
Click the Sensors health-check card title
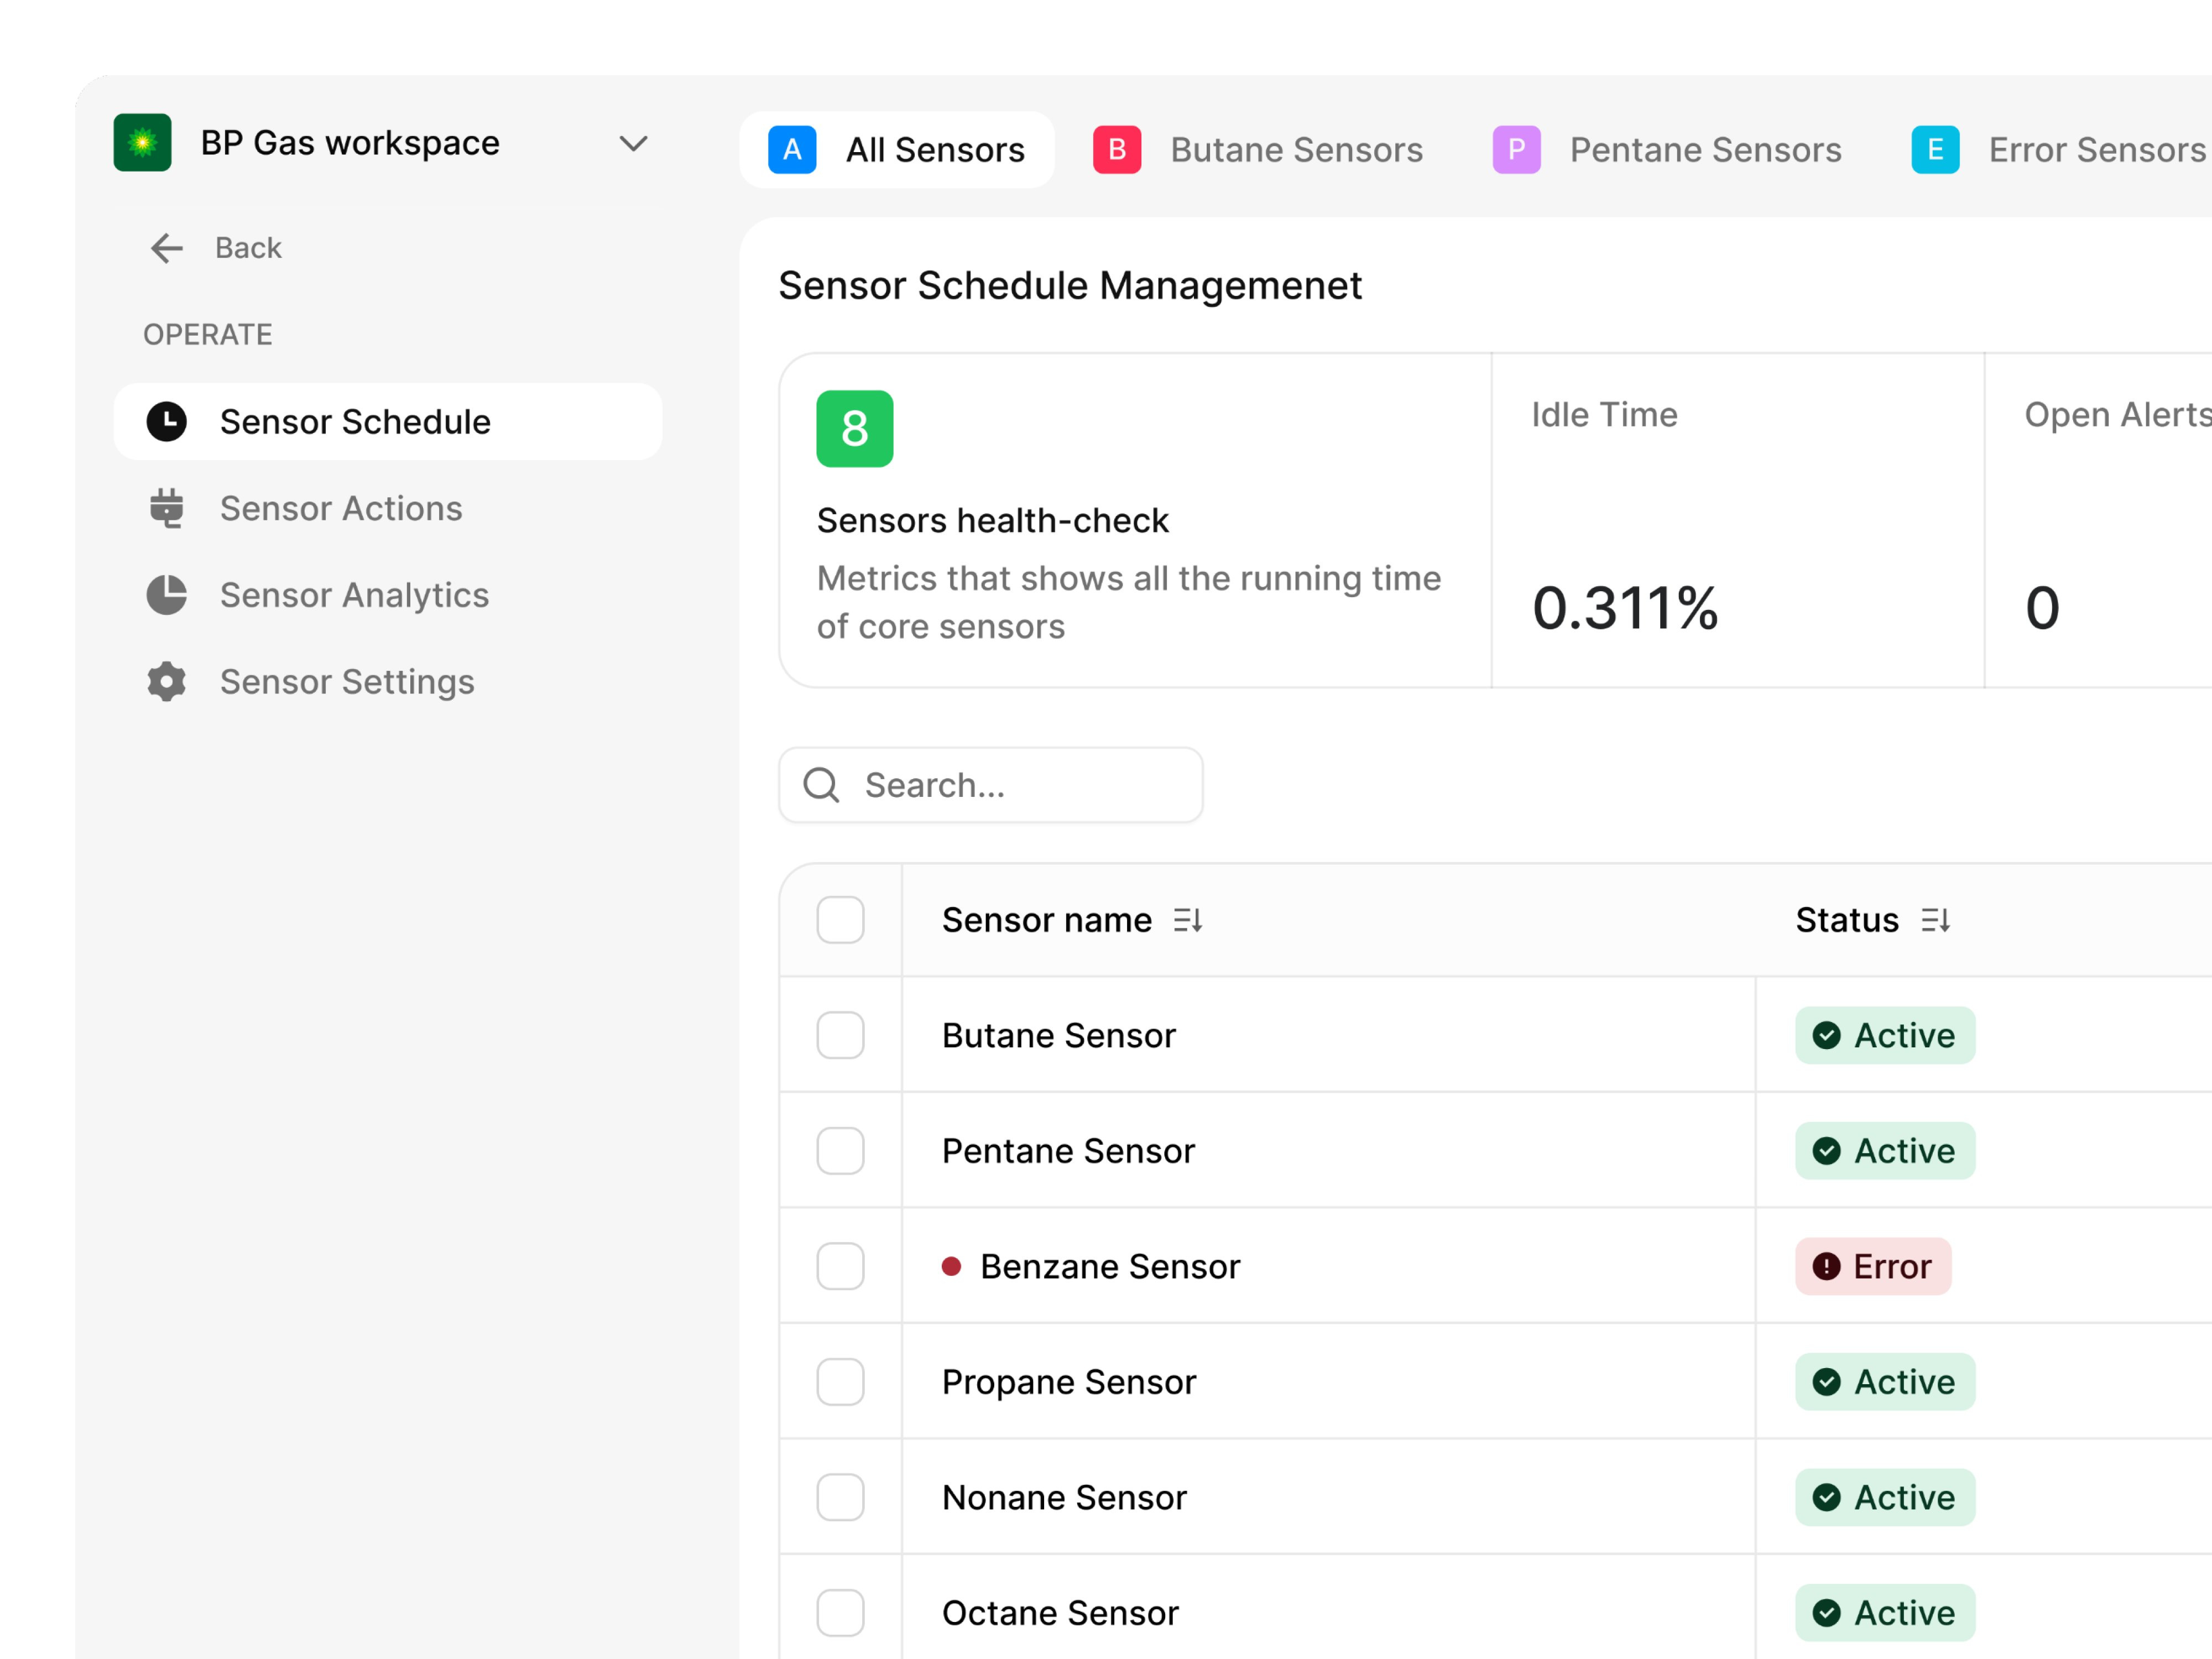click(x=993, y=521)
